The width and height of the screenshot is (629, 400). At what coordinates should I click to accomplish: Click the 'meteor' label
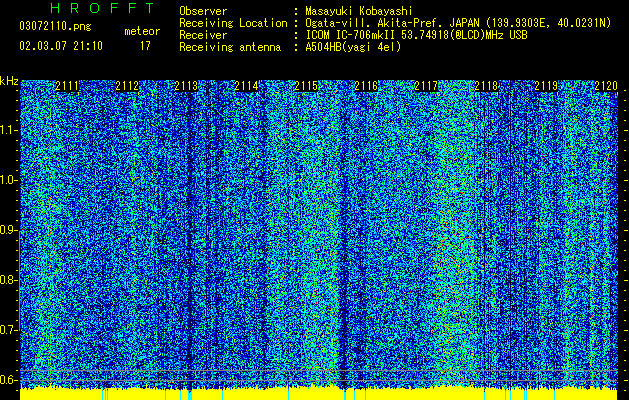tap(142, 31)
